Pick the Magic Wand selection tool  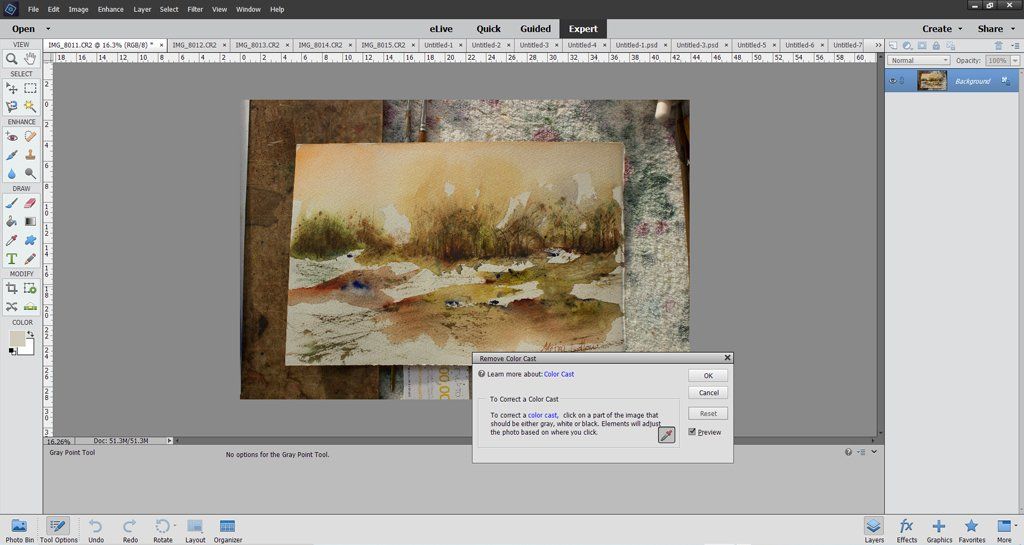[x=30, y=106]
